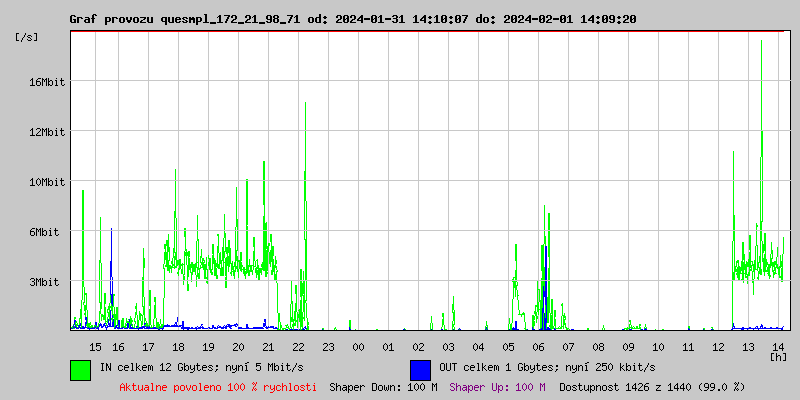
Task: Click the green IN legend color square
Action: pos(80,369)
